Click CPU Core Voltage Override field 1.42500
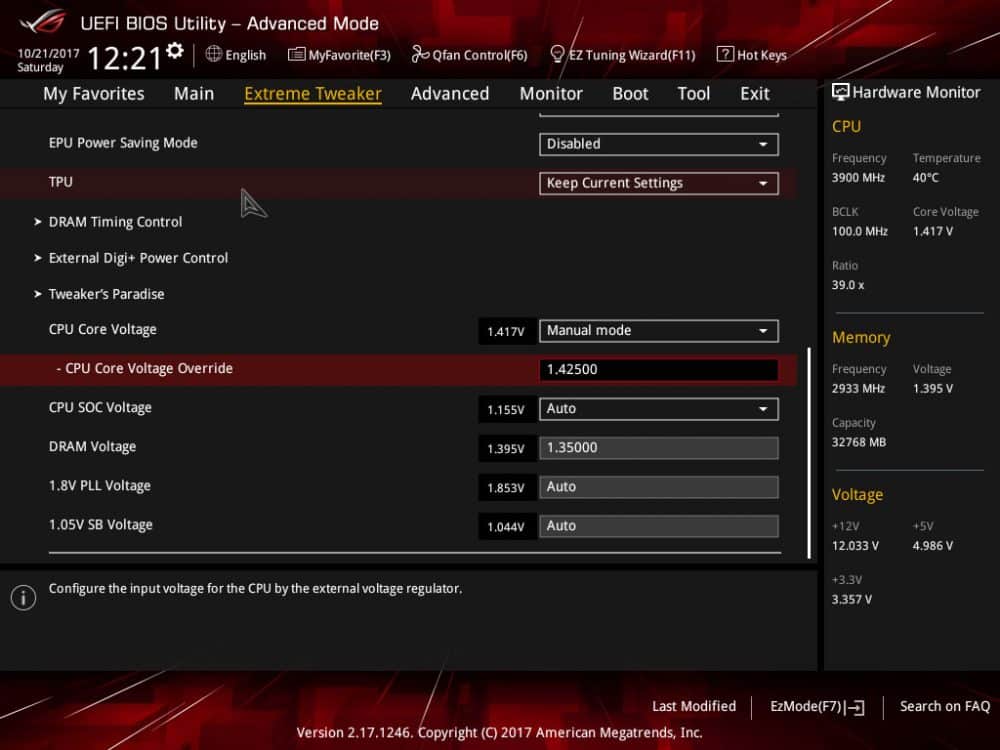Image resolution: width=1000 pixels, height=750 pixels. (659, 369)
